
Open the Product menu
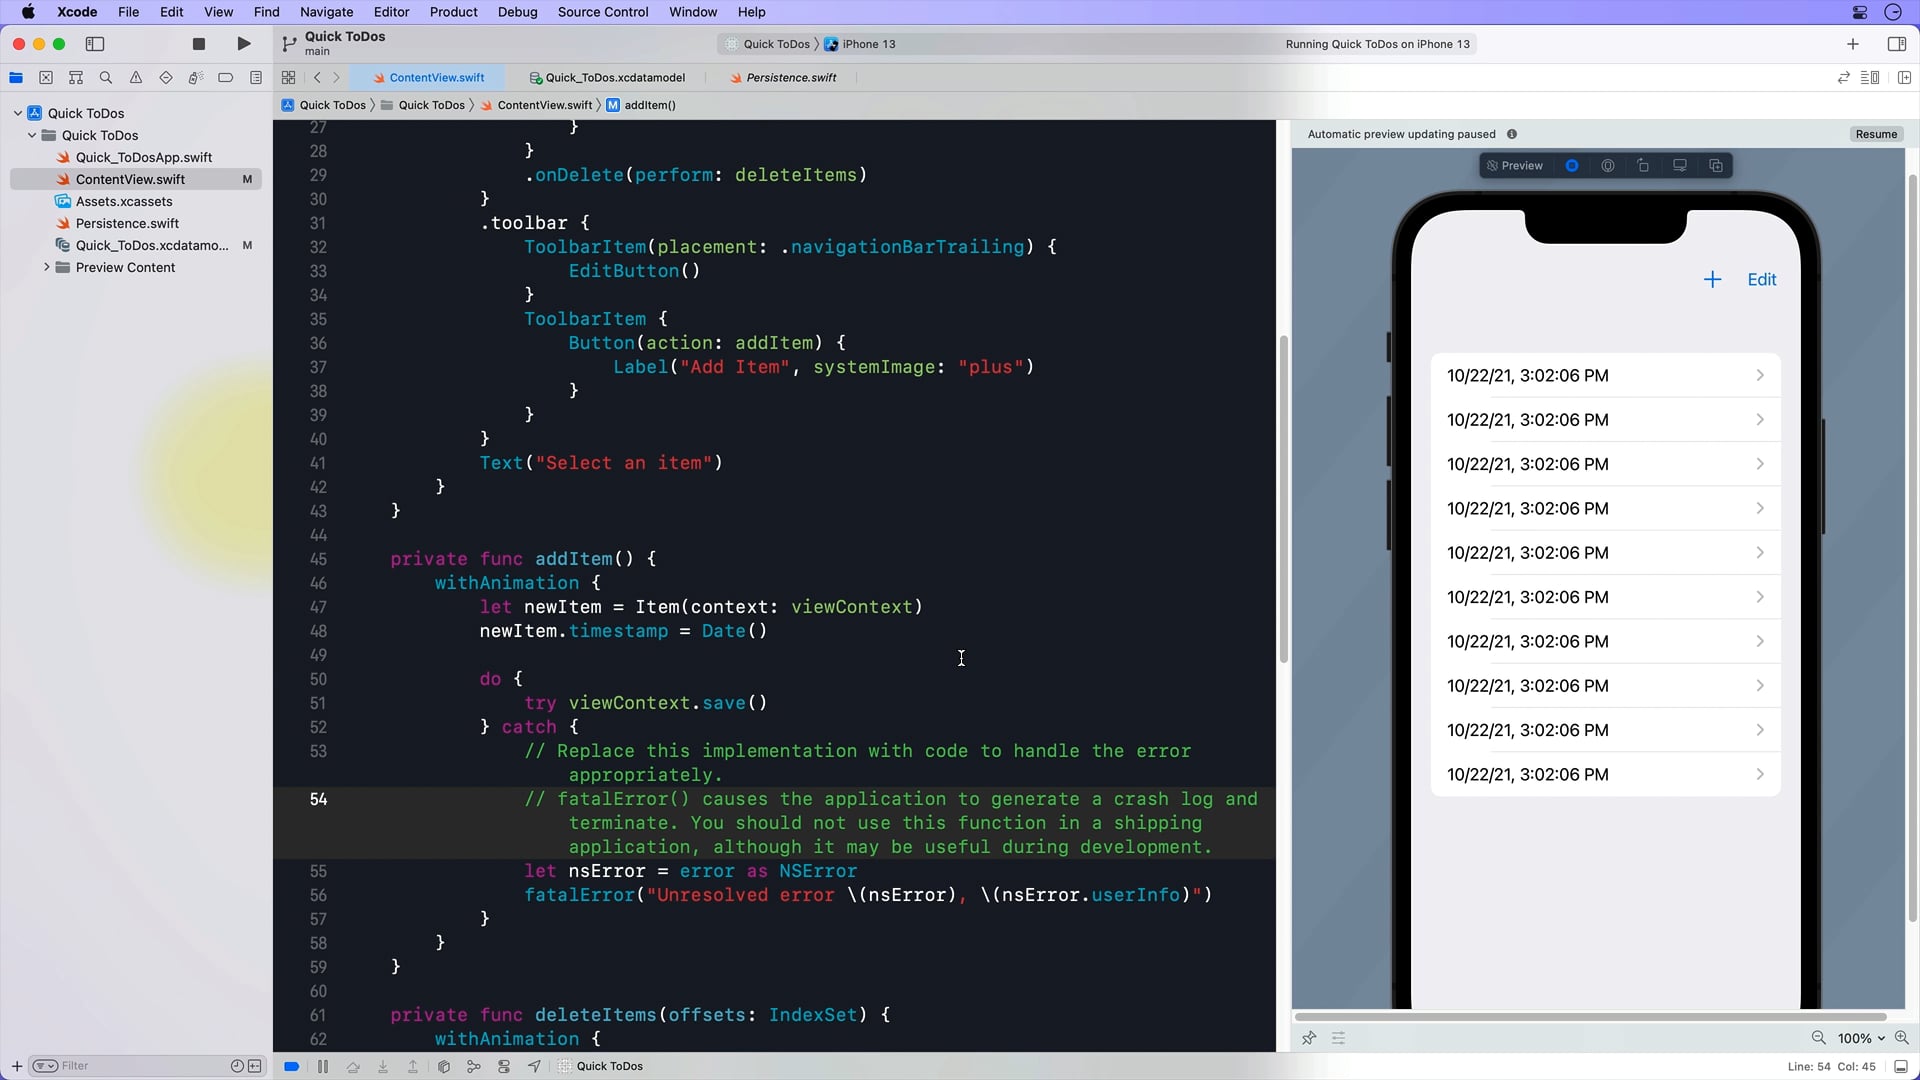(453, 12)
